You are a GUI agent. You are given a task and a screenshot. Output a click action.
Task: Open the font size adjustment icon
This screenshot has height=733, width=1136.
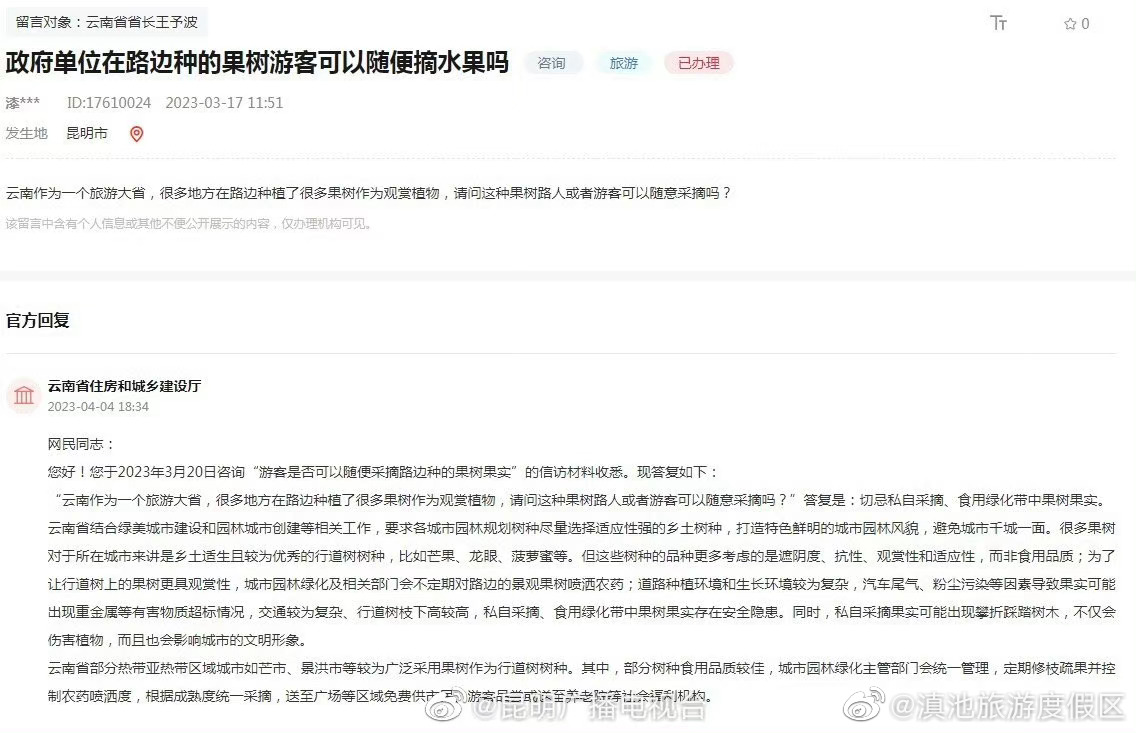point(998,23)
